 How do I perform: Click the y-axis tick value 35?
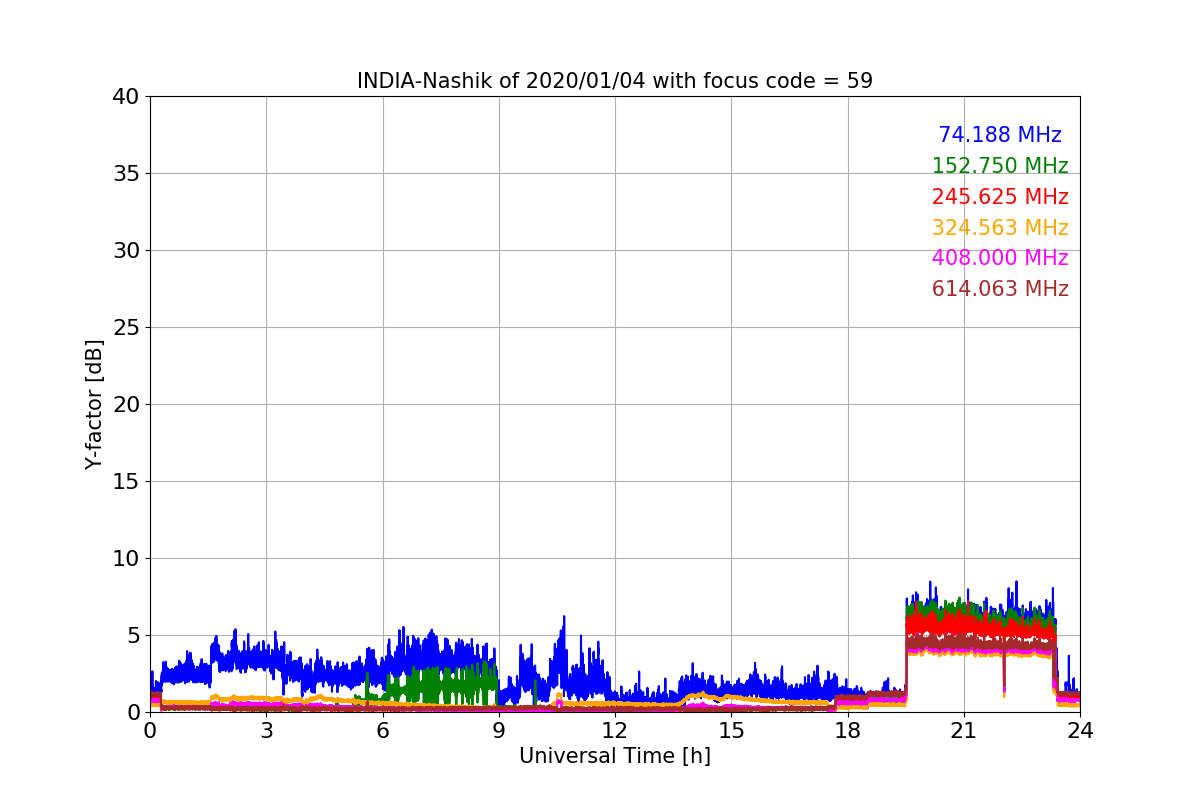tap(126, 174)
